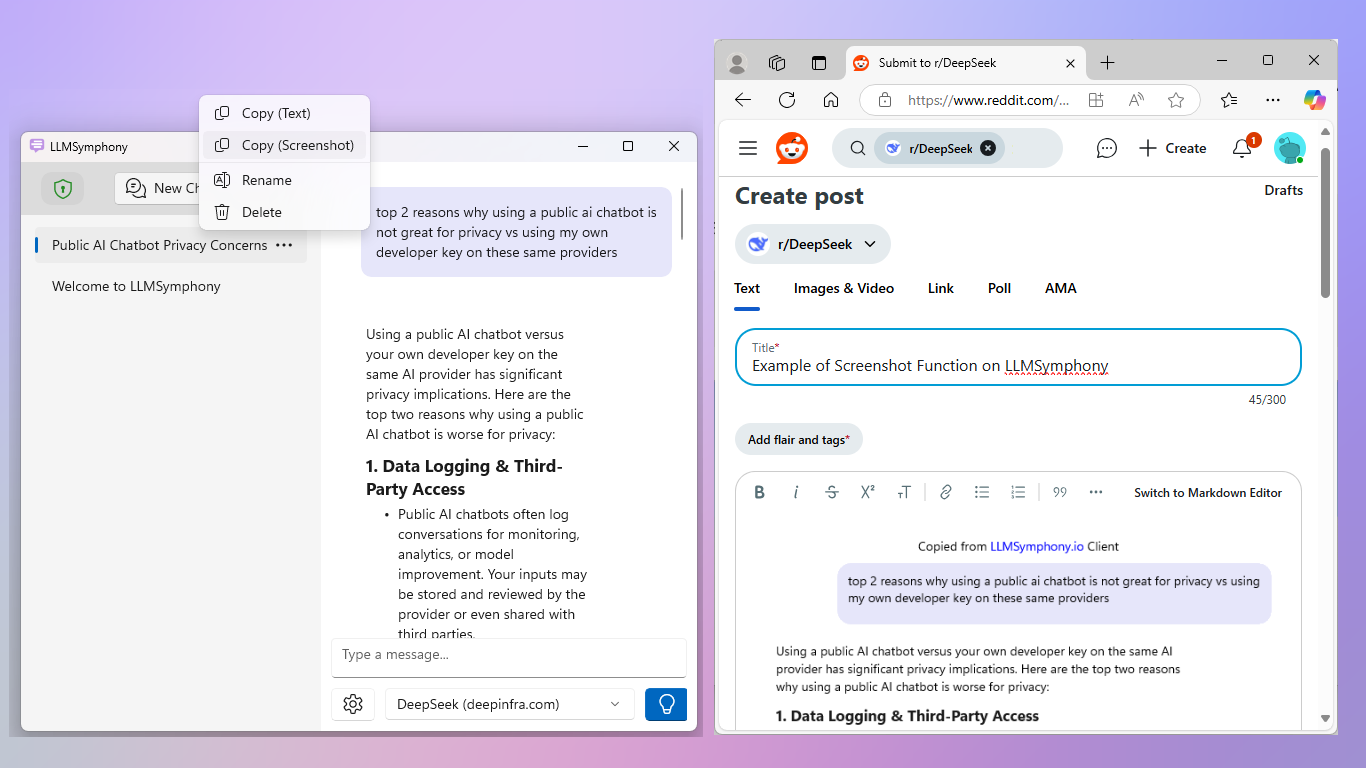Add page to favorites star
1366x768 pixels.
point(1176,100)
